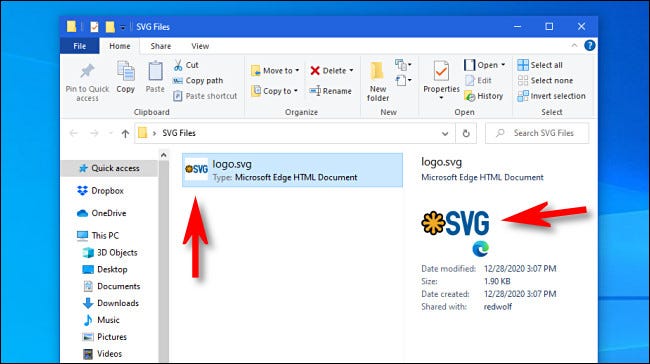Collapse the ribbon with the chevron
This screenshot has width=650, height=364.
pyautogui.click(x=574, y=46)
